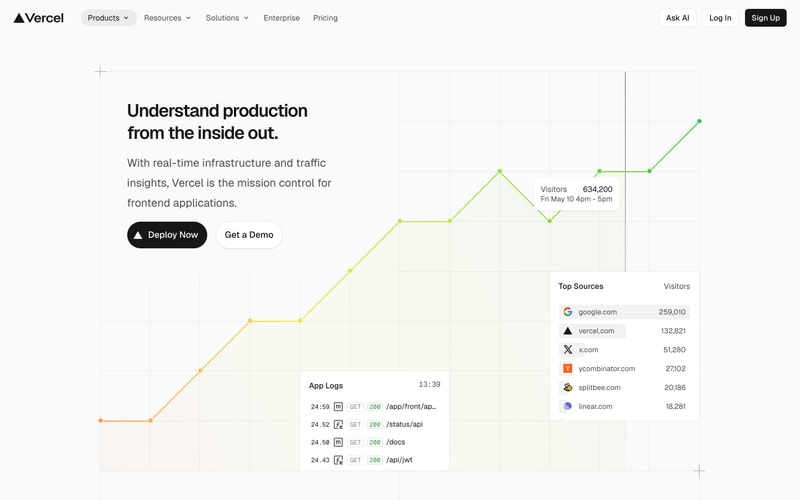Click the middleware icon on the 24:59 log row
The height and width of the screenshot is (500, 800).
338,407
